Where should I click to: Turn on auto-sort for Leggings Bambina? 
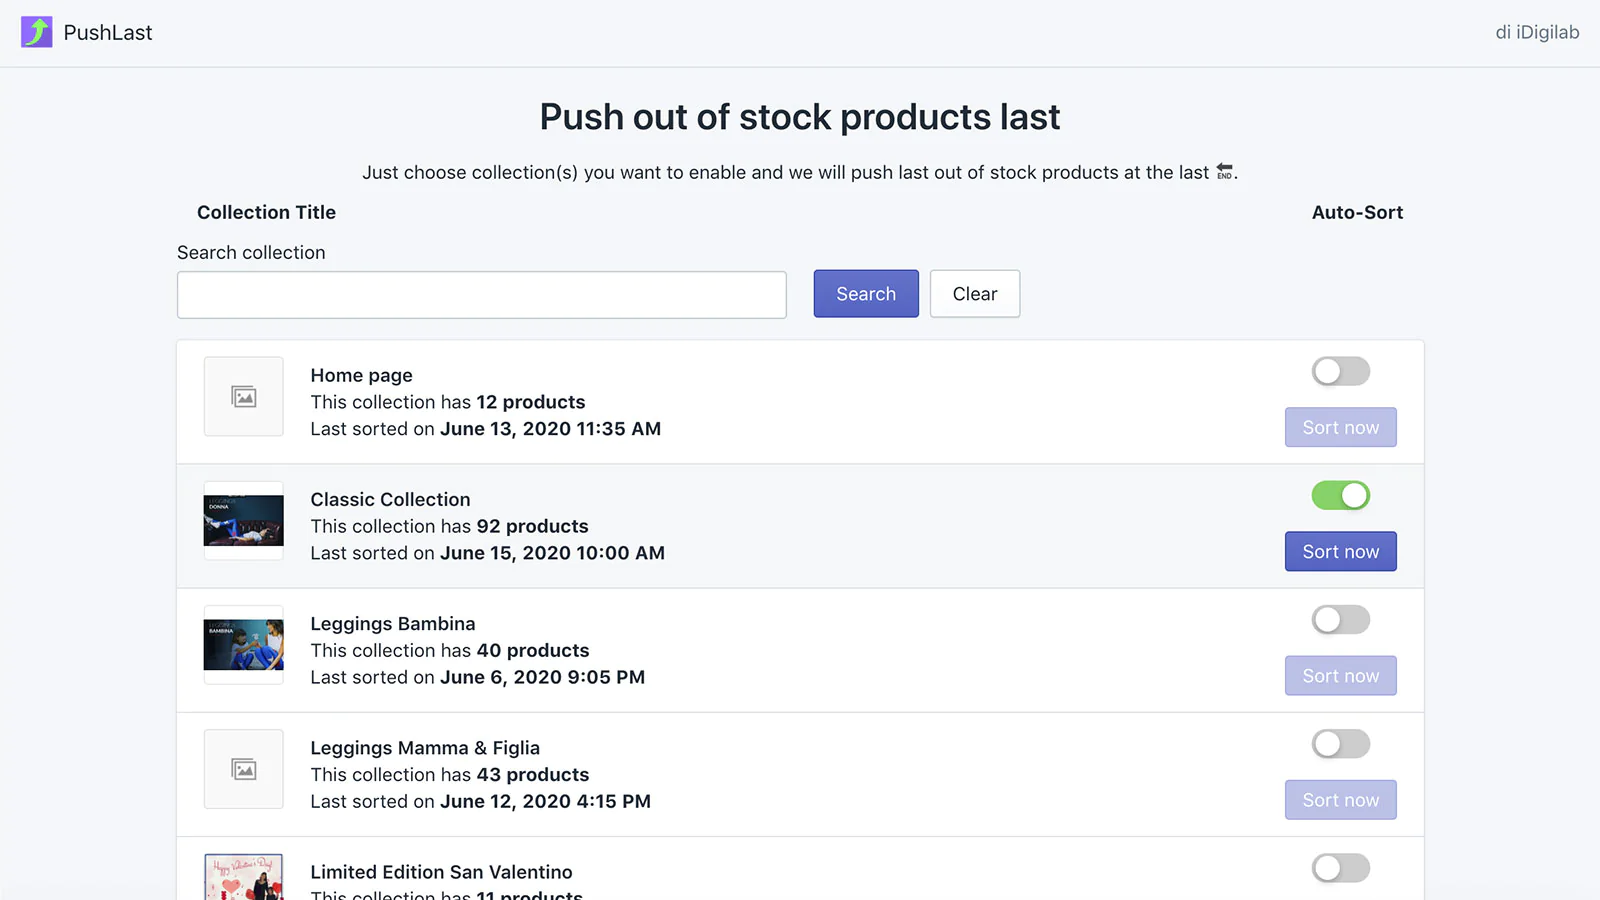tap(1340, 620)
